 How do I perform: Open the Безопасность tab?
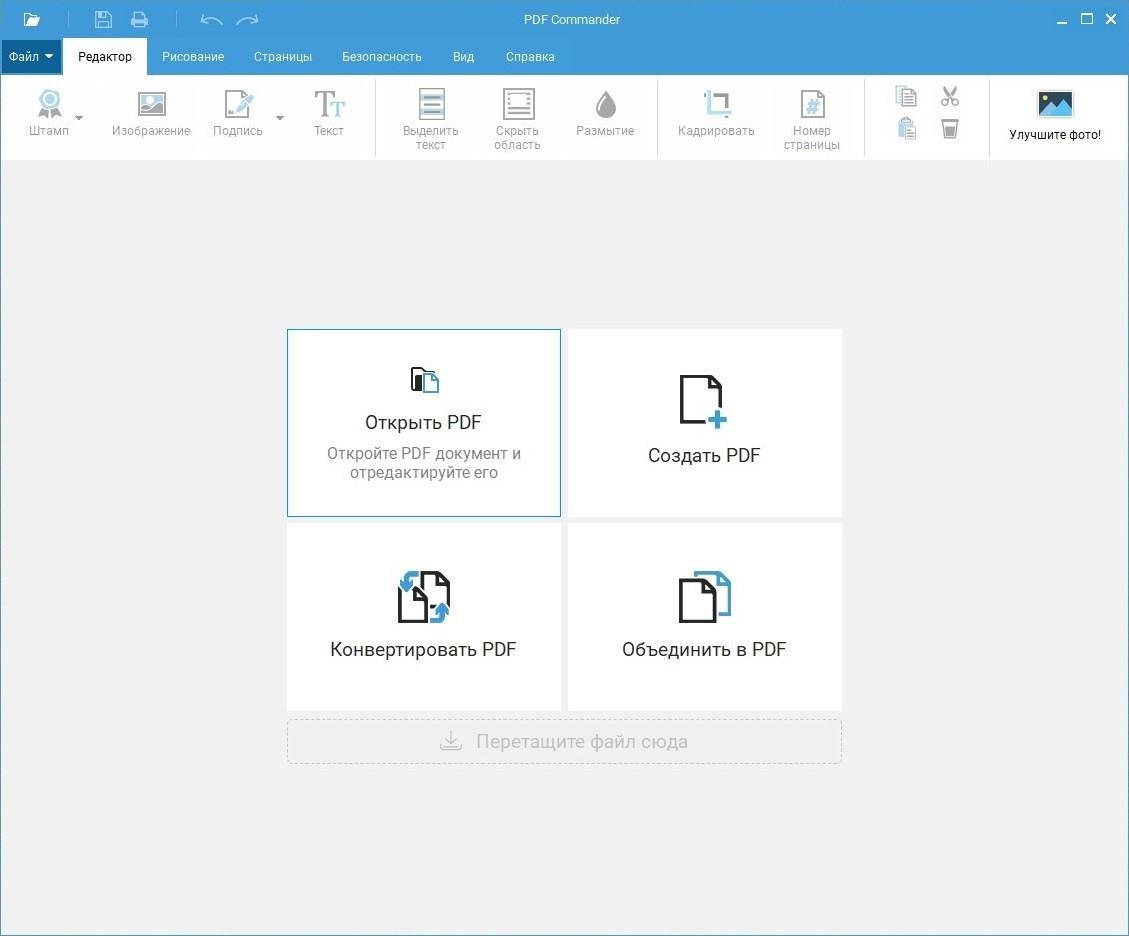[382, 56]
